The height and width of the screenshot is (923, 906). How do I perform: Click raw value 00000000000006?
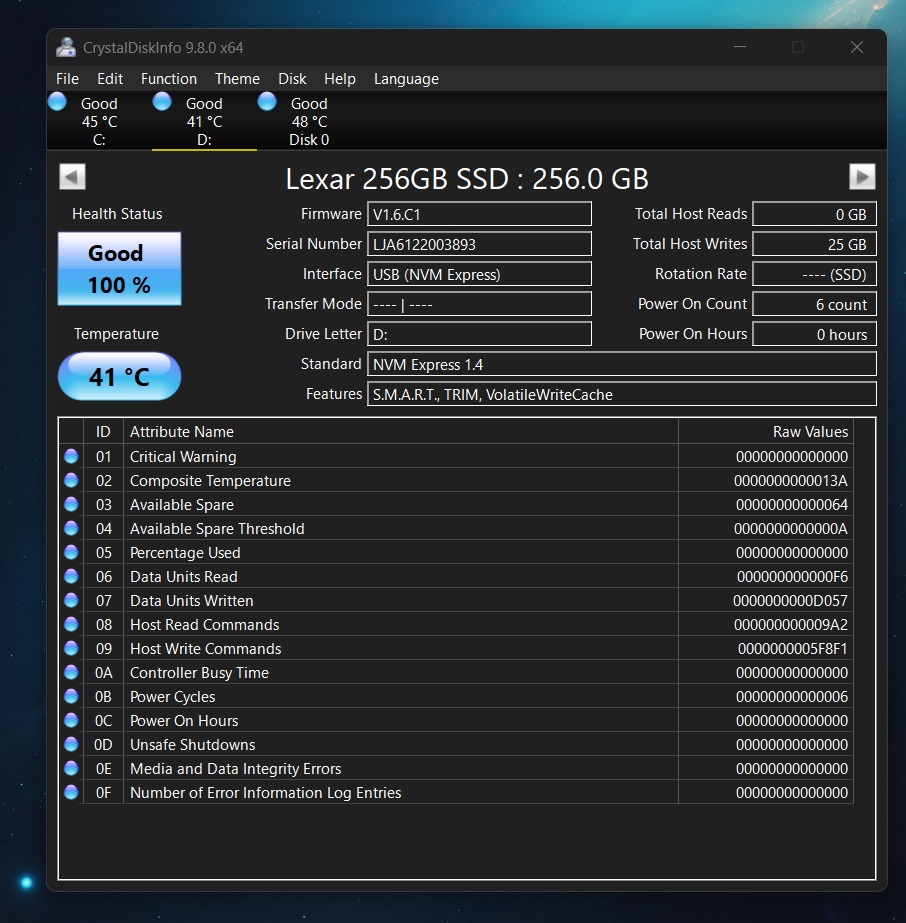792,697
